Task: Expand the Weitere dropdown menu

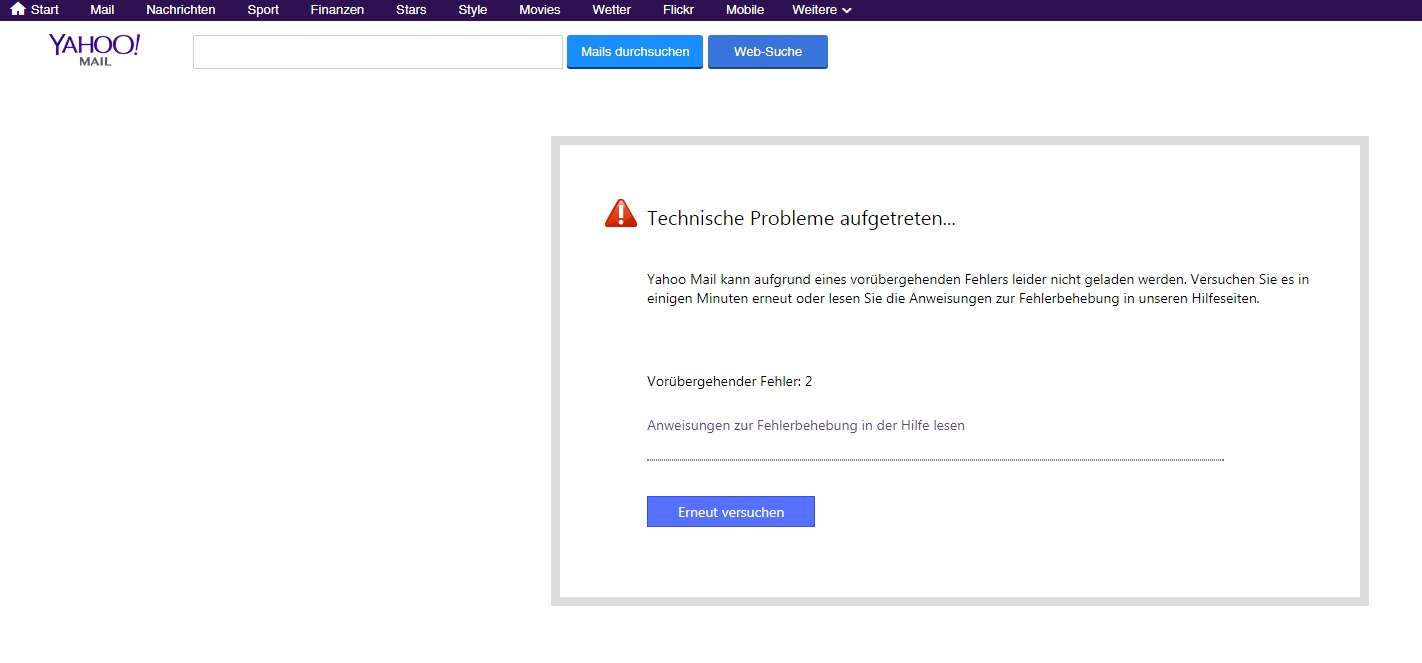Action: tap(822, 10)
